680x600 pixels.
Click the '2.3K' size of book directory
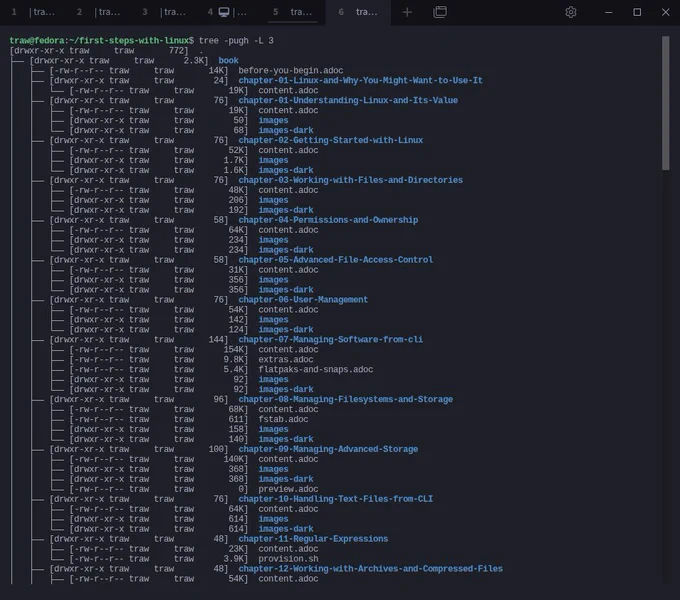coord(193,60)
